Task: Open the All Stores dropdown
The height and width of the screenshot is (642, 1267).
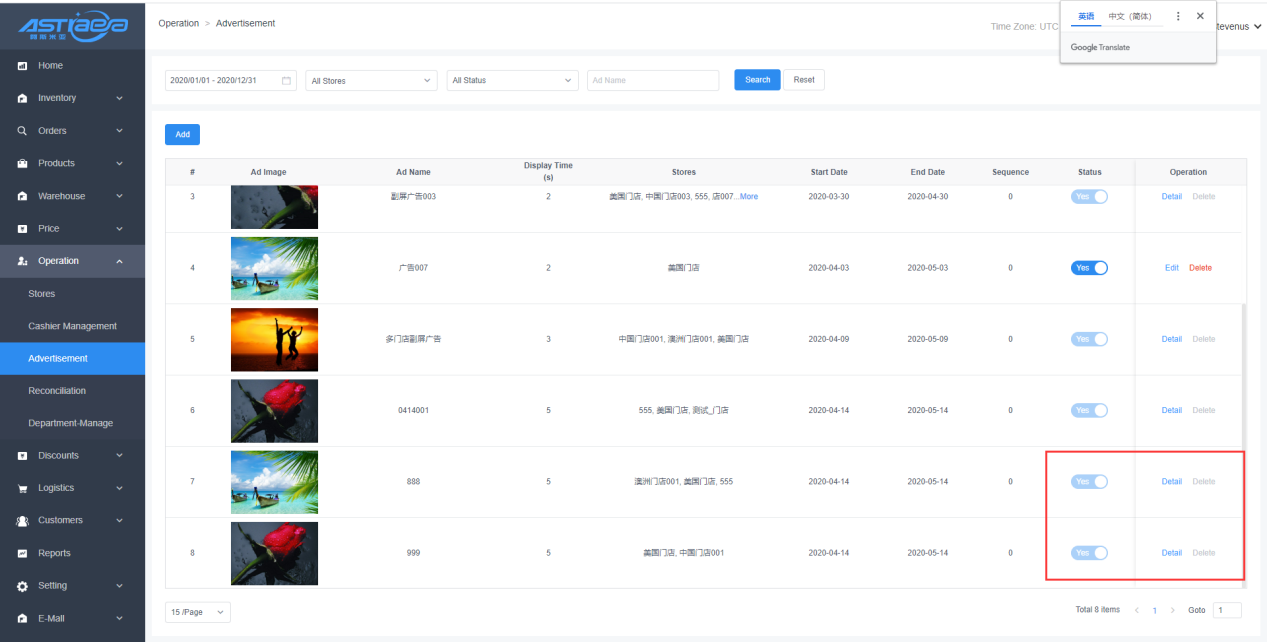Action: point(370,81)
